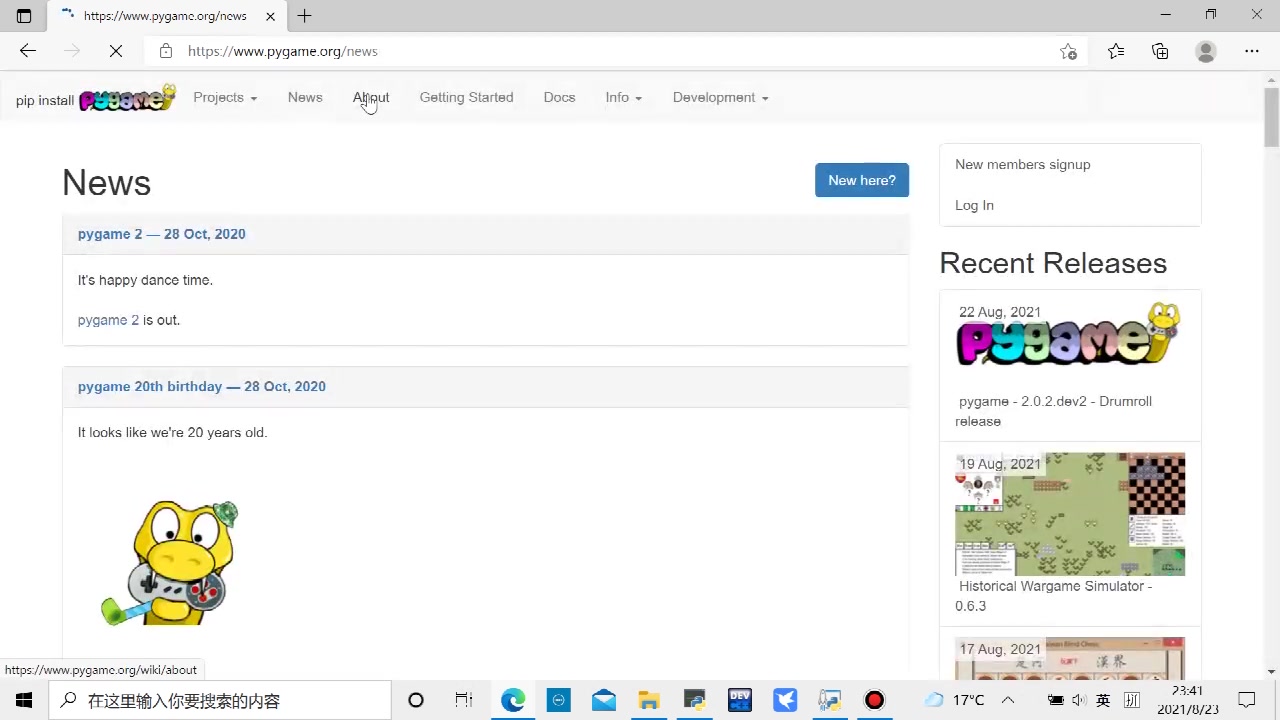Click the browser back arrow
This screenshot has width=1280, height=720.
(x=28, y=51)
